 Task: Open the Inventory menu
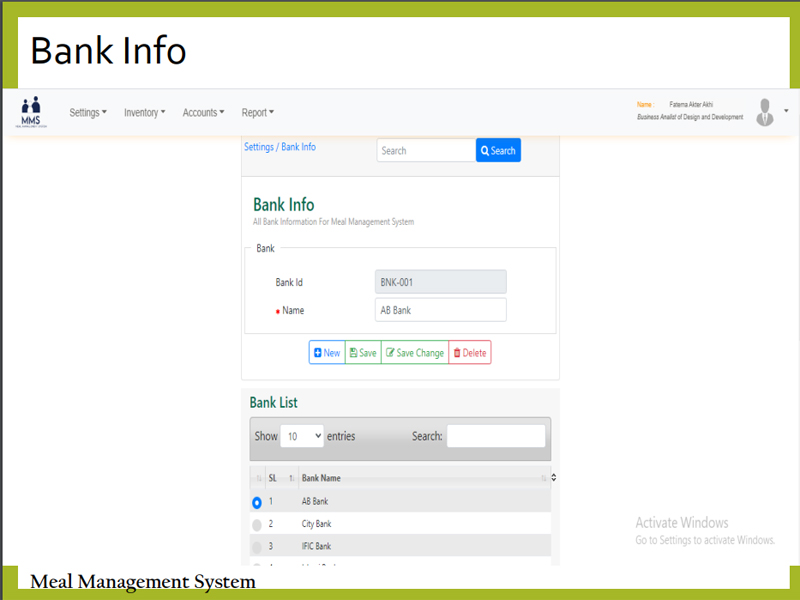point(144,113)
